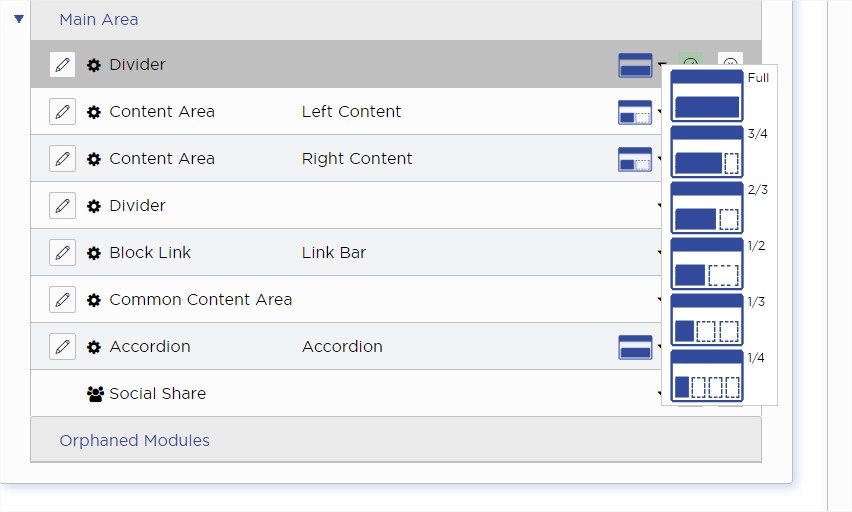Edit the Accordion module with pencil icon

[x=62, y=347]
